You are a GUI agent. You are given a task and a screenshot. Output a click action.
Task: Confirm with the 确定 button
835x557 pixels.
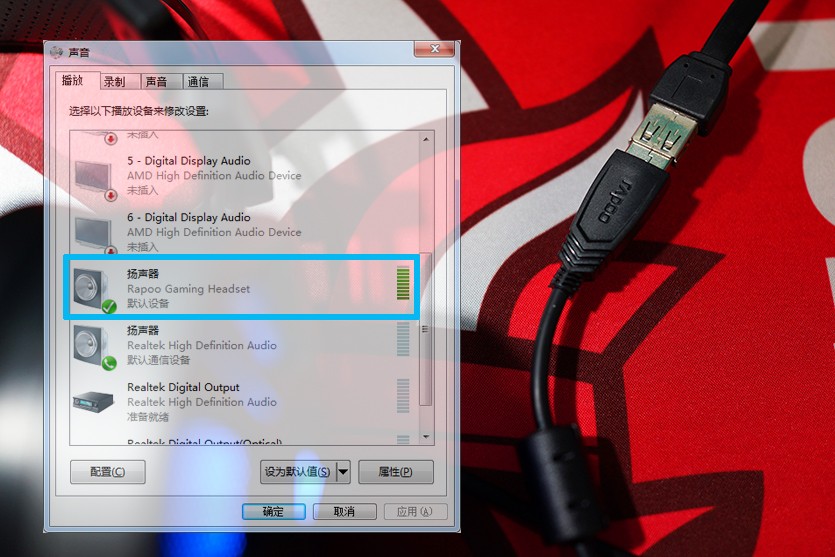274,511
